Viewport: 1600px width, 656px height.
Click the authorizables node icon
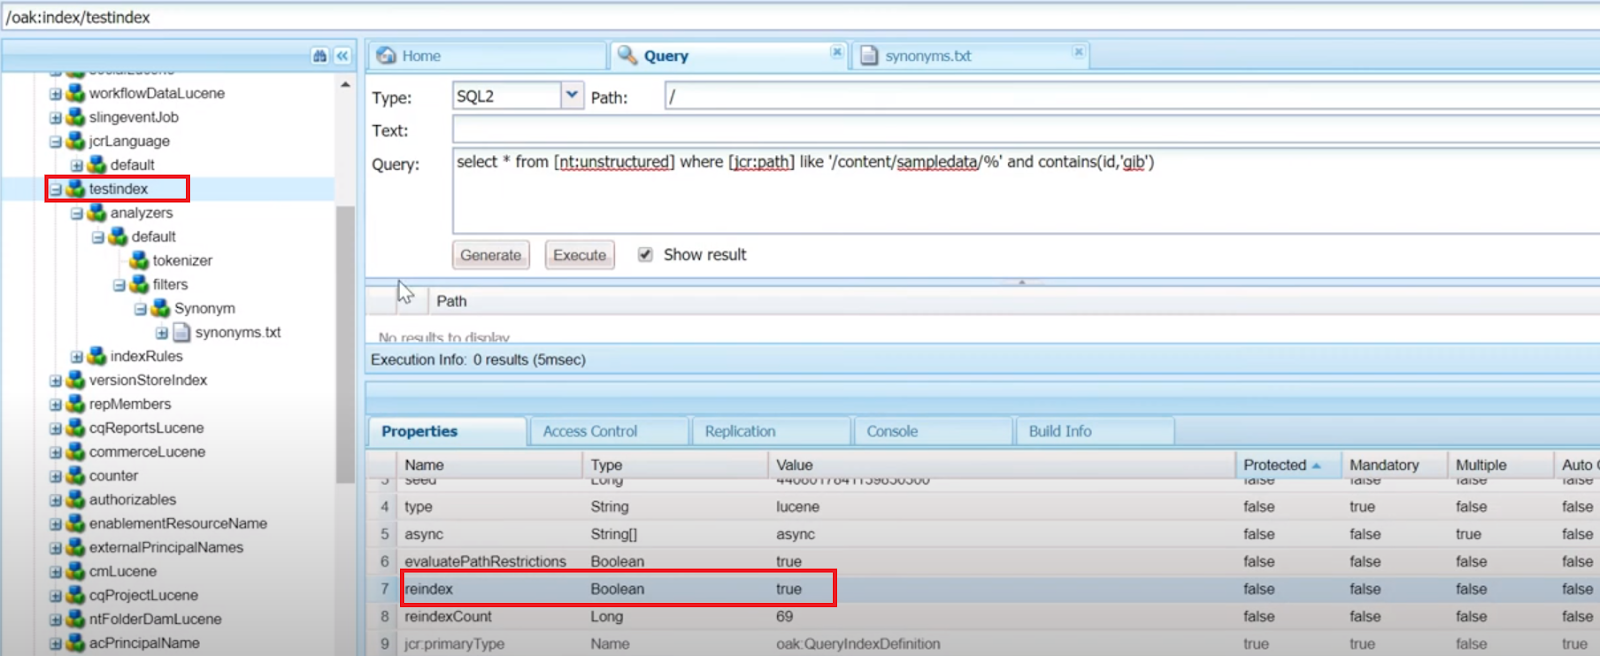tap(75, 499)
